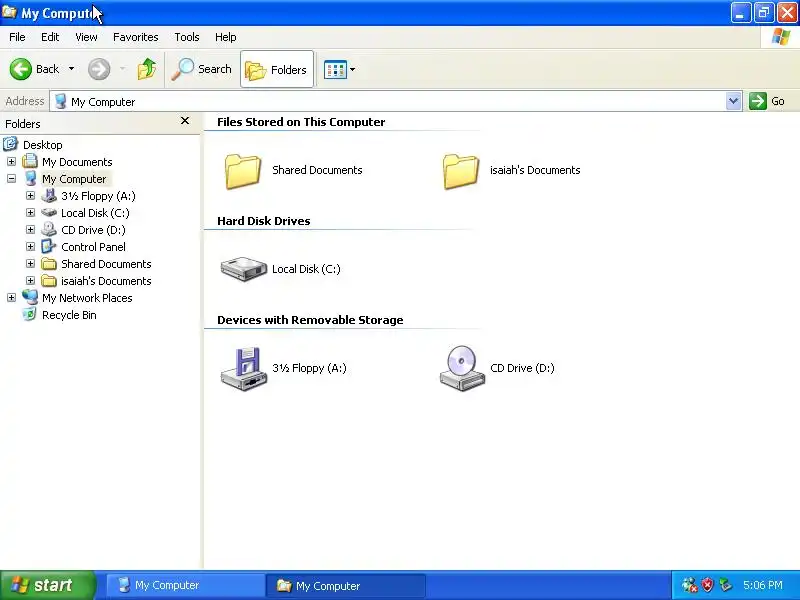Open the Back history dropdown arrow
The image size is (800, 600).
[x=71, y=69]
